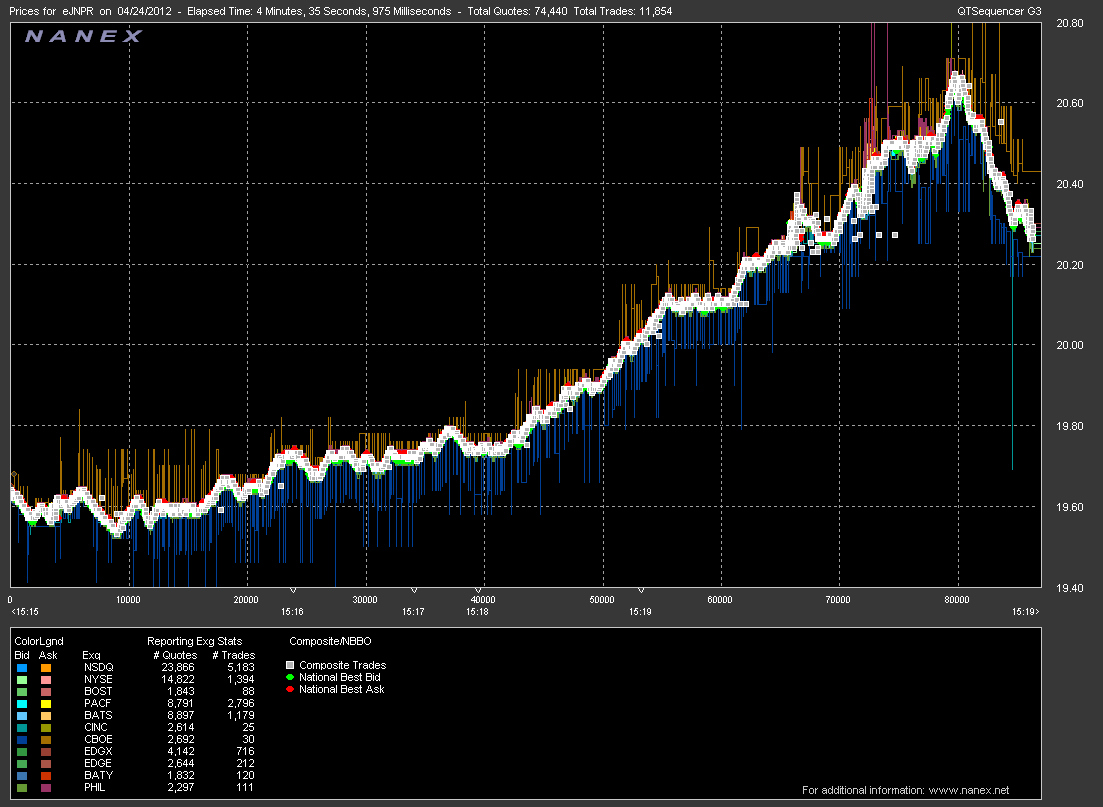Click the 15:17 time marker triangle
1103x807 pixels.
click(x=413, y=591)
